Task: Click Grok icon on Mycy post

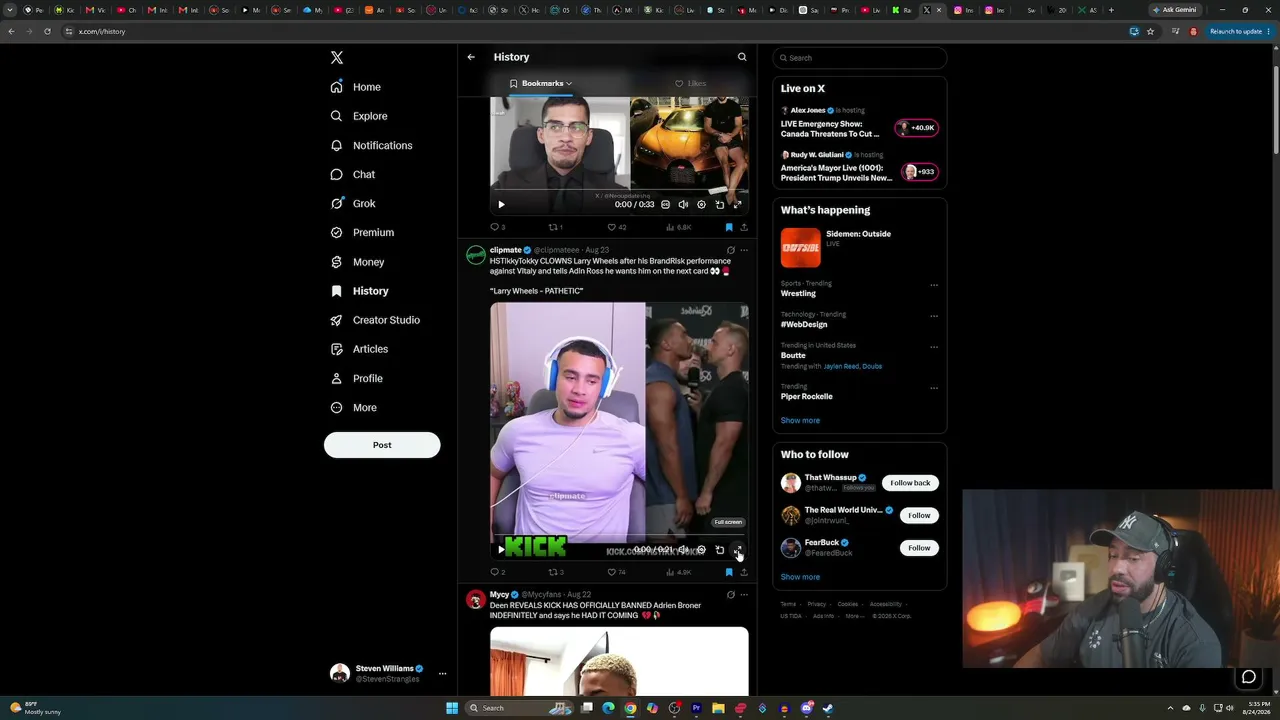Action: pos(731,595)
